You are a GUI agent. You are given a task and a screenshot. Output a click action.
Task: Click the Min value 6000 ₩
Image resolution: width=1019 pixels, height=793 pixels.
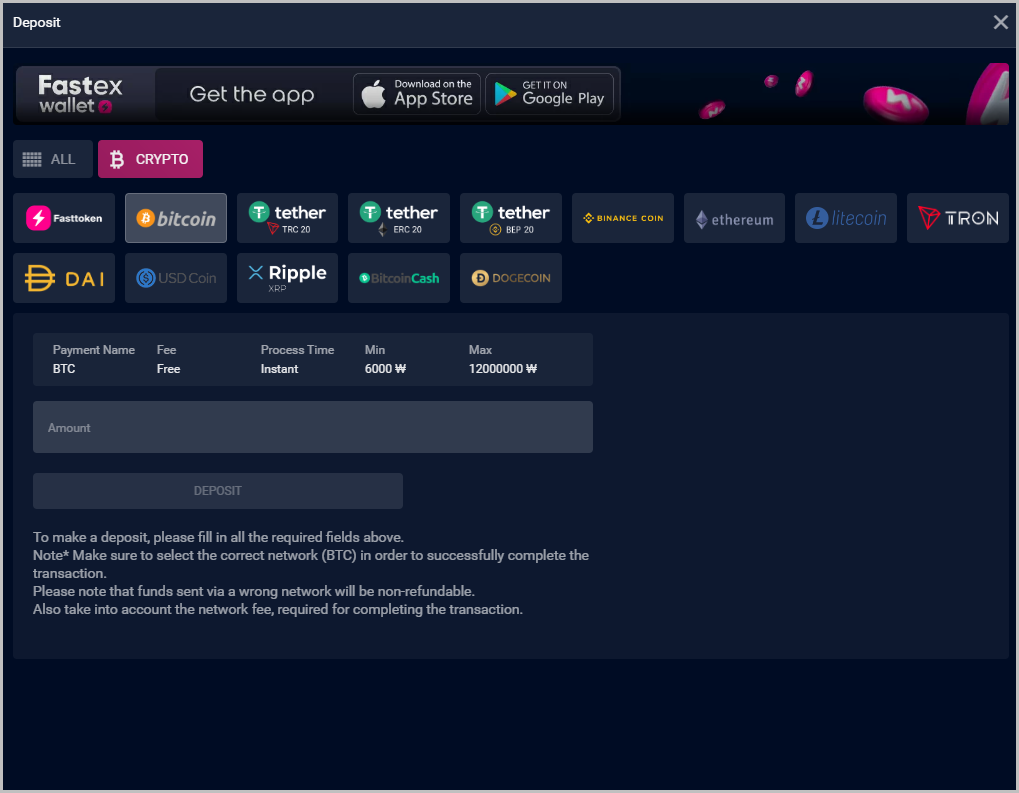tap(385, 369)
